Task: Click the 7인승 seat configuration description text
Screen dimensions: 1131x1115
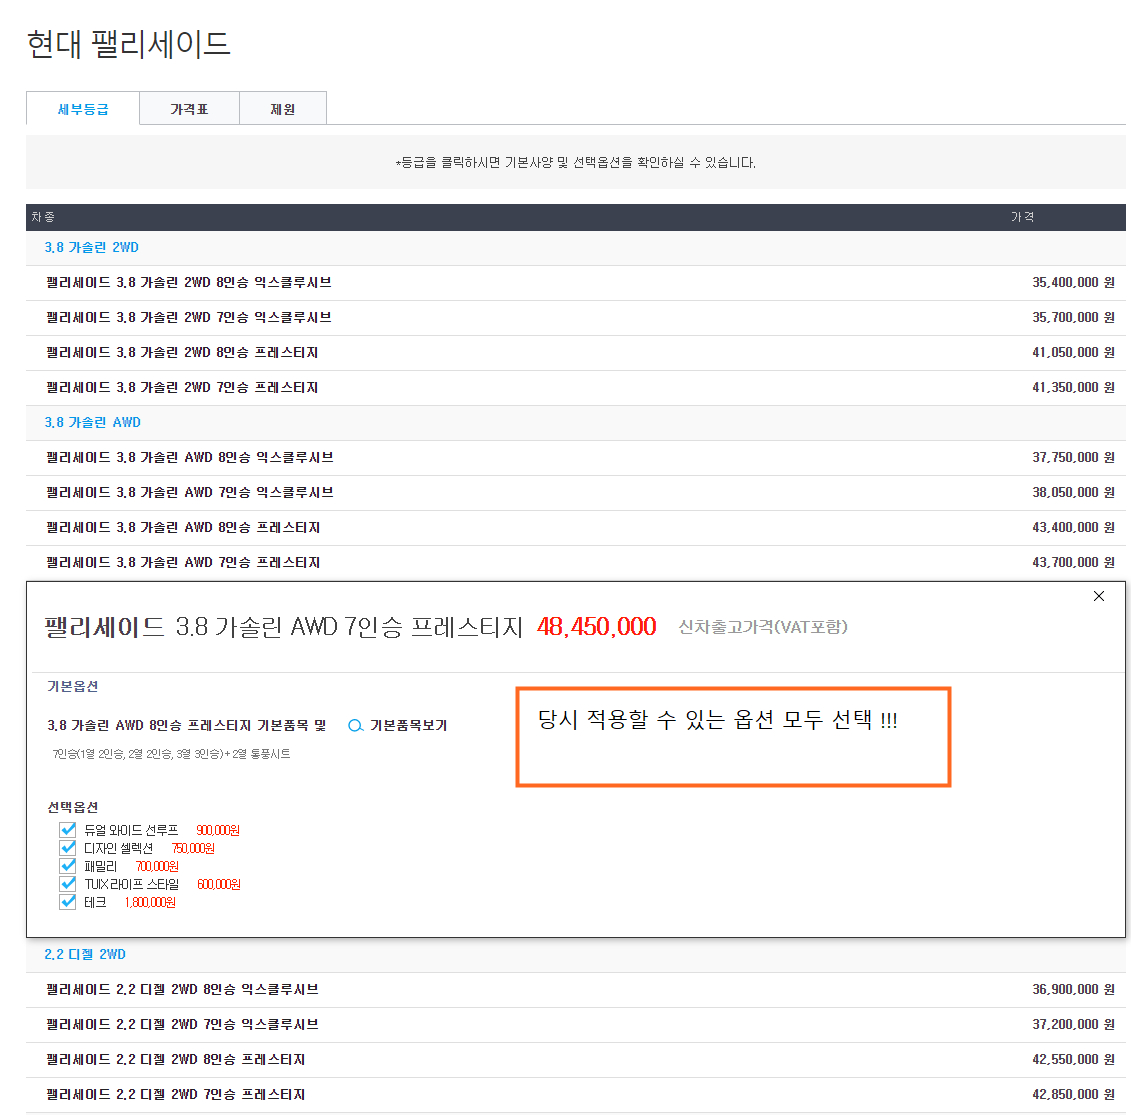Action: pyautogui.click(x=171, y=754)
